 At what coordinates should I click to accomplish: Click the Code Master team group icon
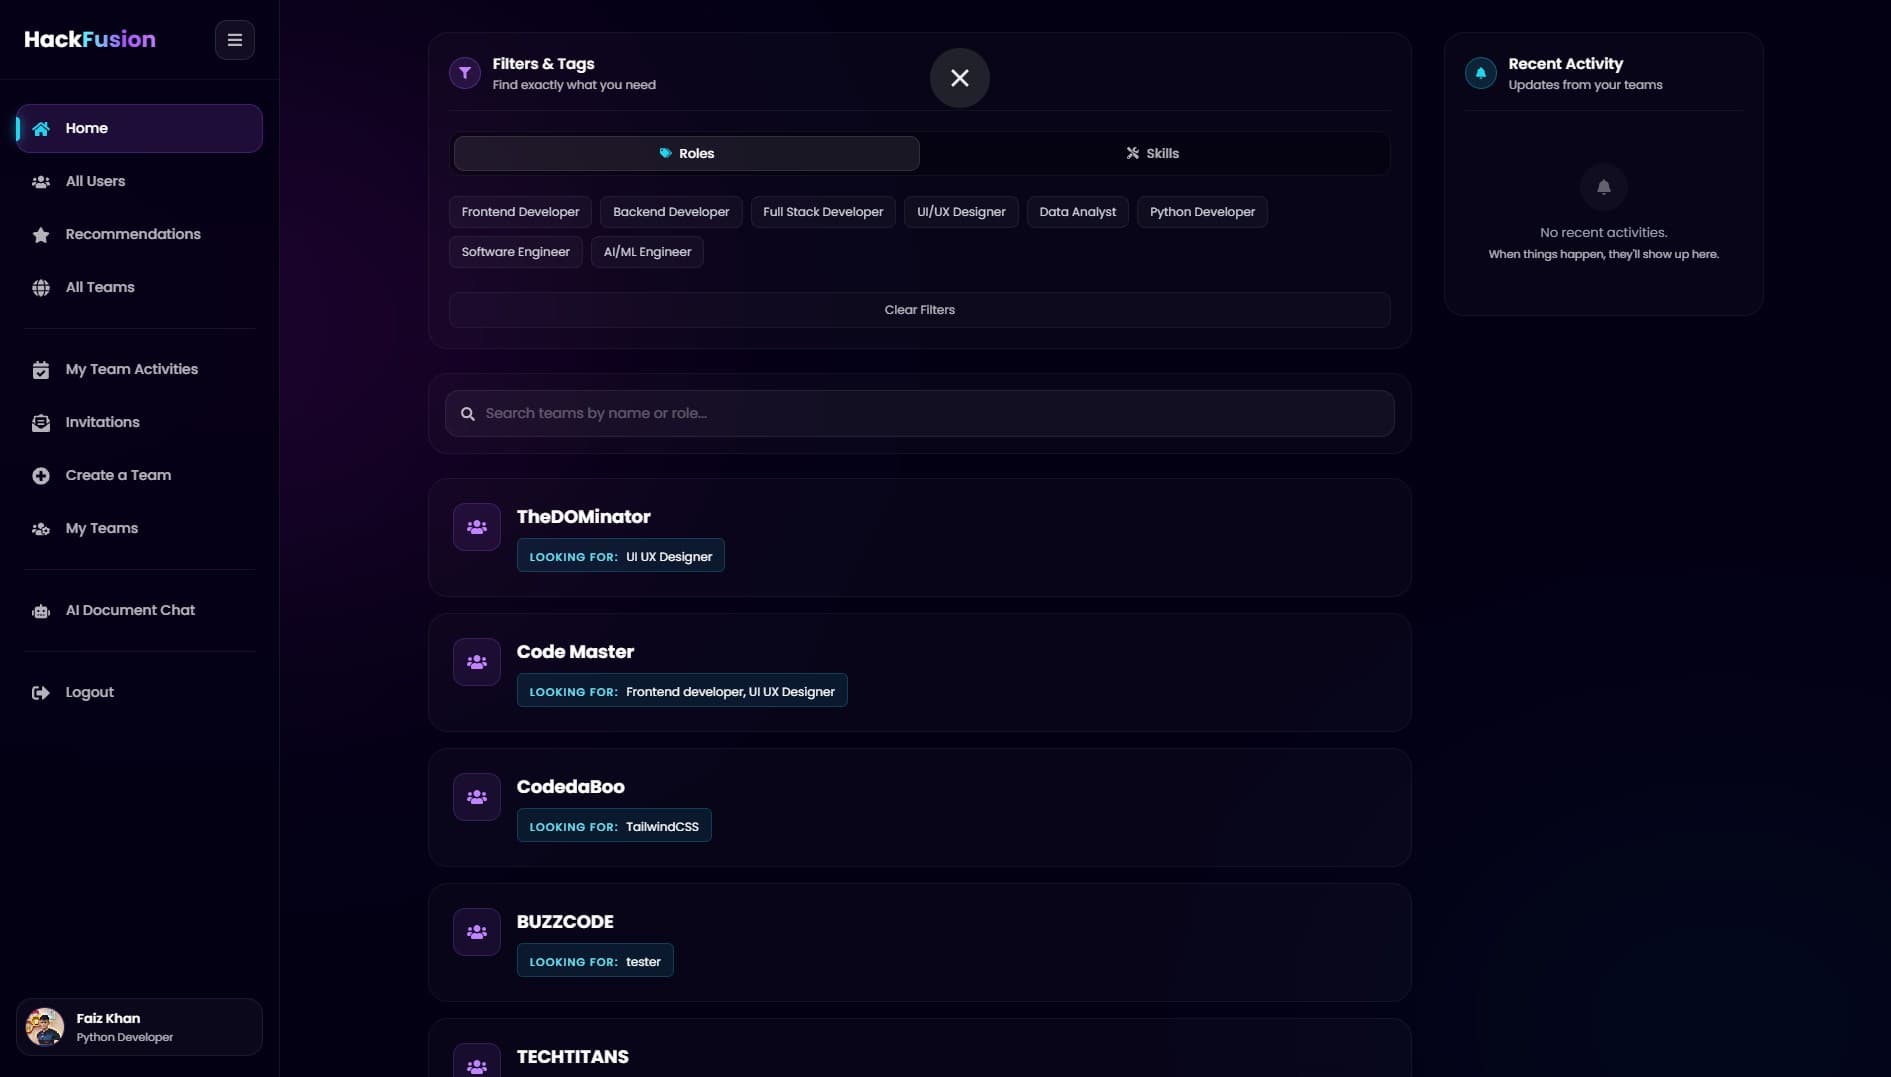coord(477,662)
